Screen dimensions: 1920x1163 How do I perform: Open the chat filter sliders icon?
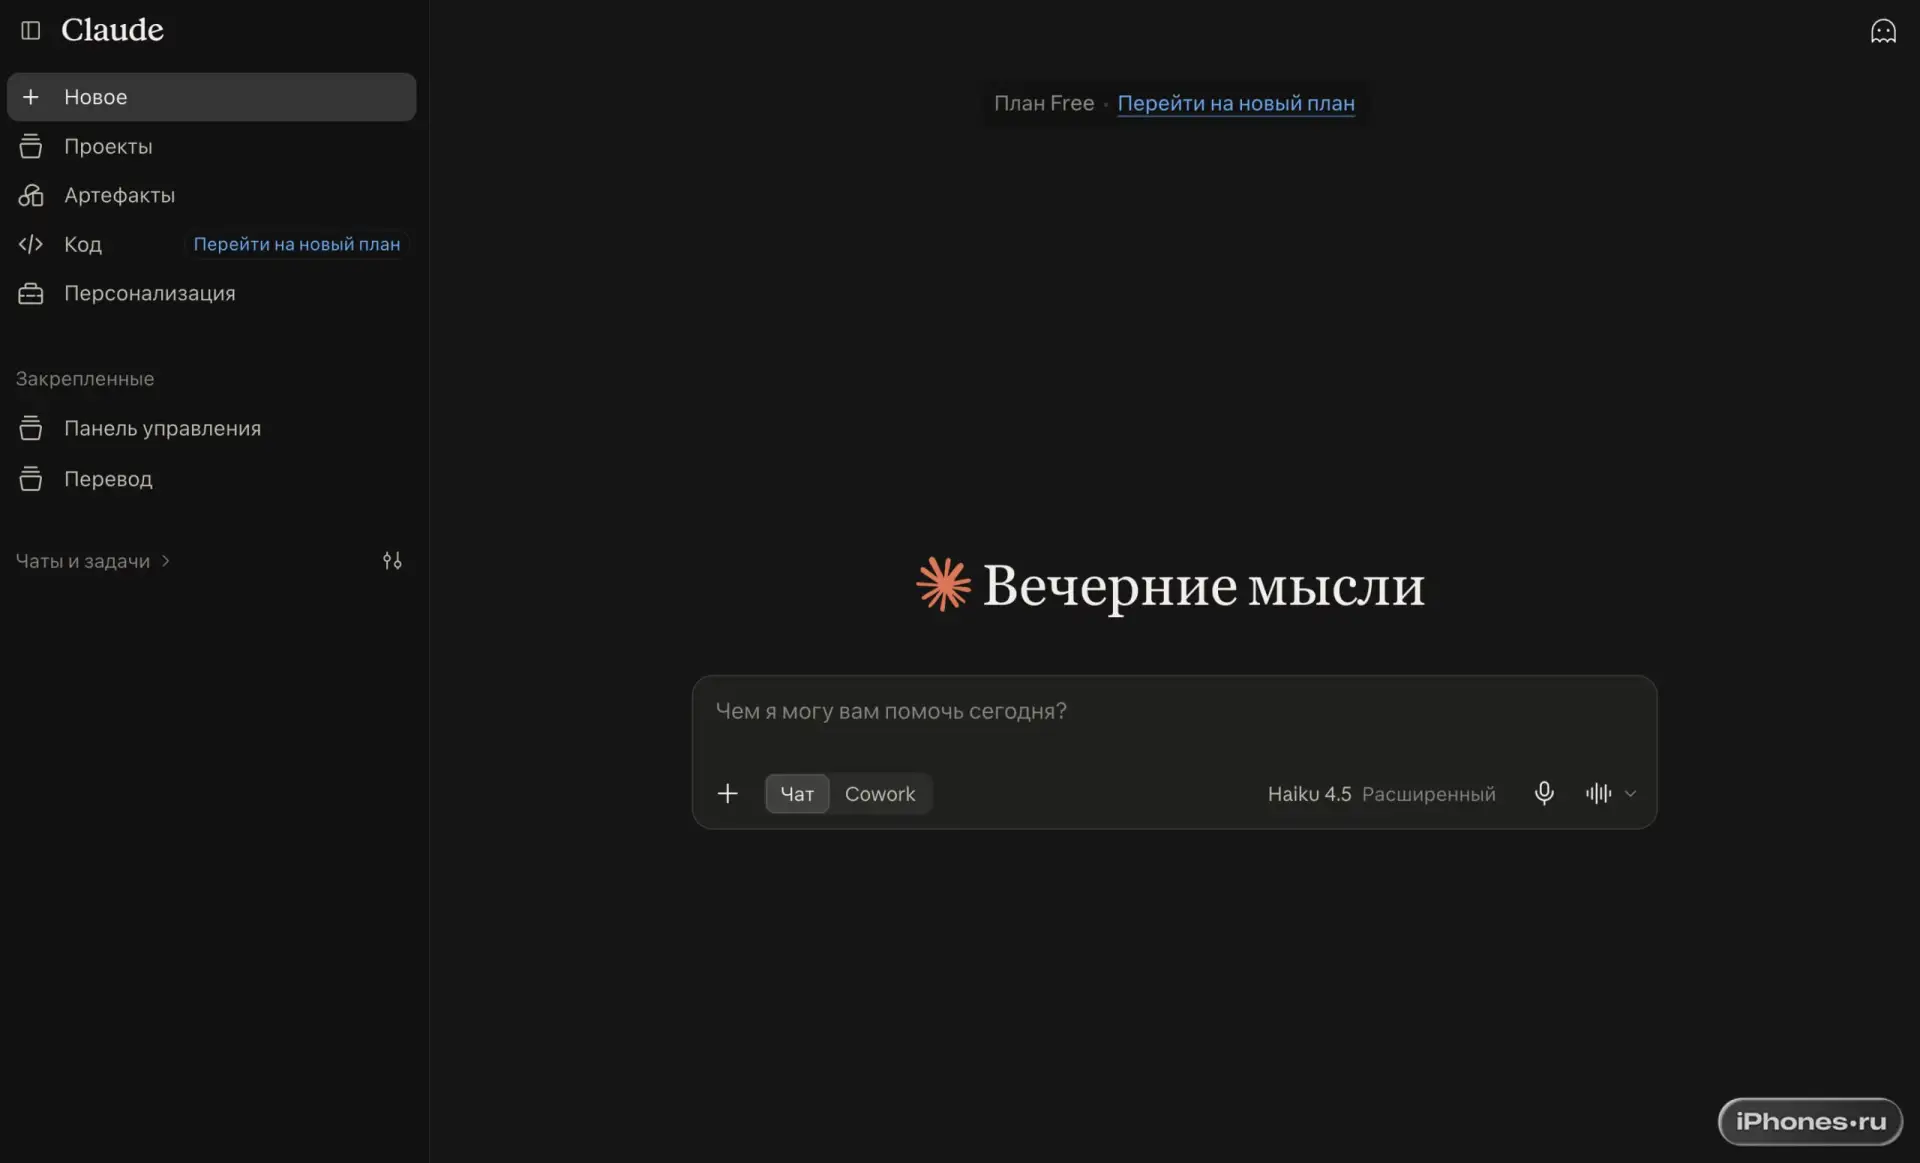point(392,561)
